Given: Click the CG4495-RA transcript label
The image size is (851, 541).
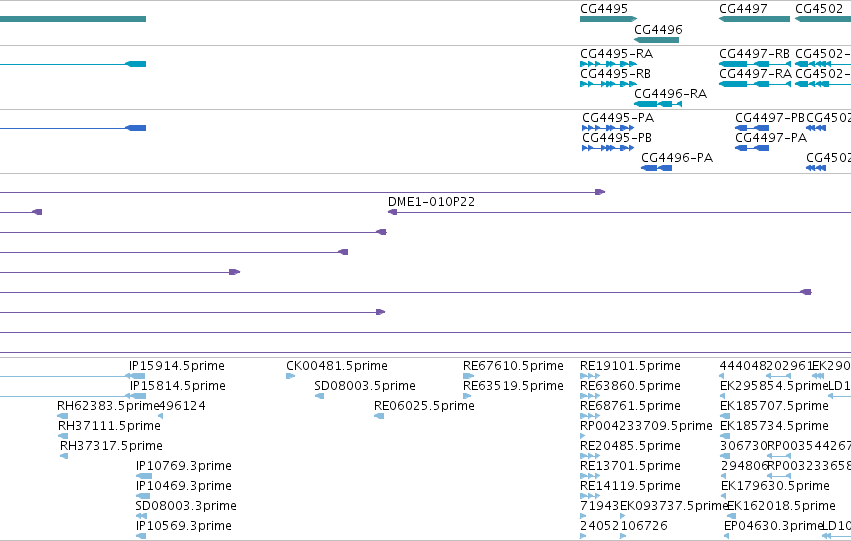Looking at the screenshot, I should [x=617, y=54].
